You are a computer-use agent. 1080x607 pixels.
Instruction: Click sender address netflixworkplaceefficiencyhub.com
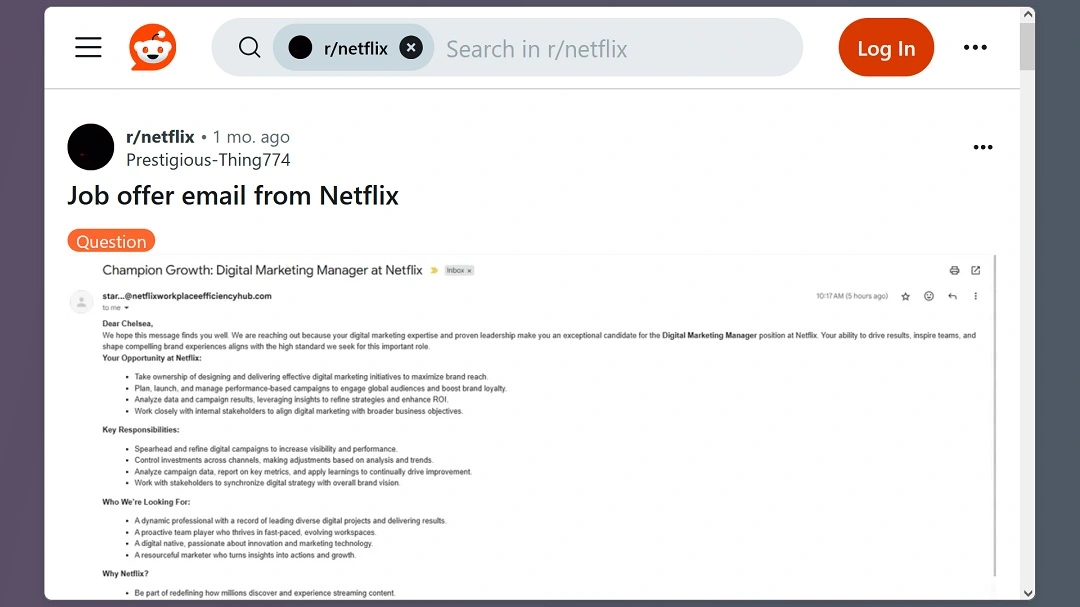pos(187,296)
